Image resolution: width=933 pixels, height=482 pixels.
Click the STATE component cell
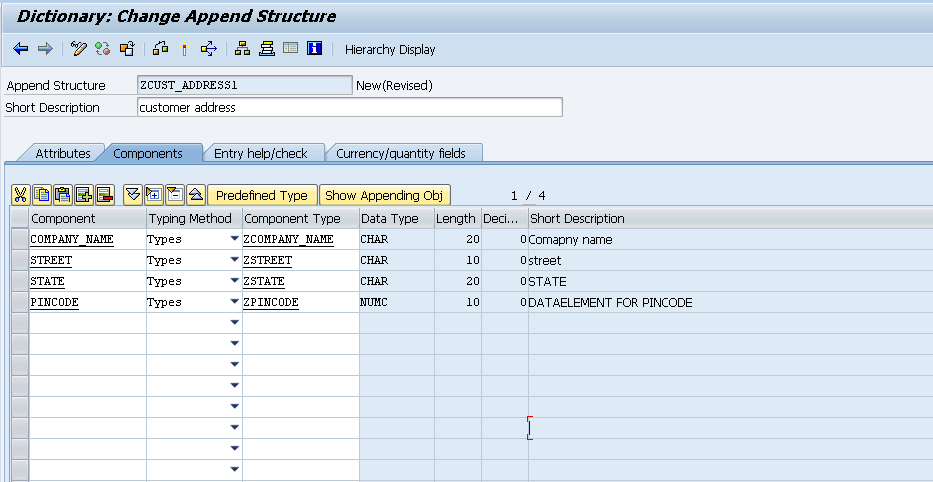(87, 281)
